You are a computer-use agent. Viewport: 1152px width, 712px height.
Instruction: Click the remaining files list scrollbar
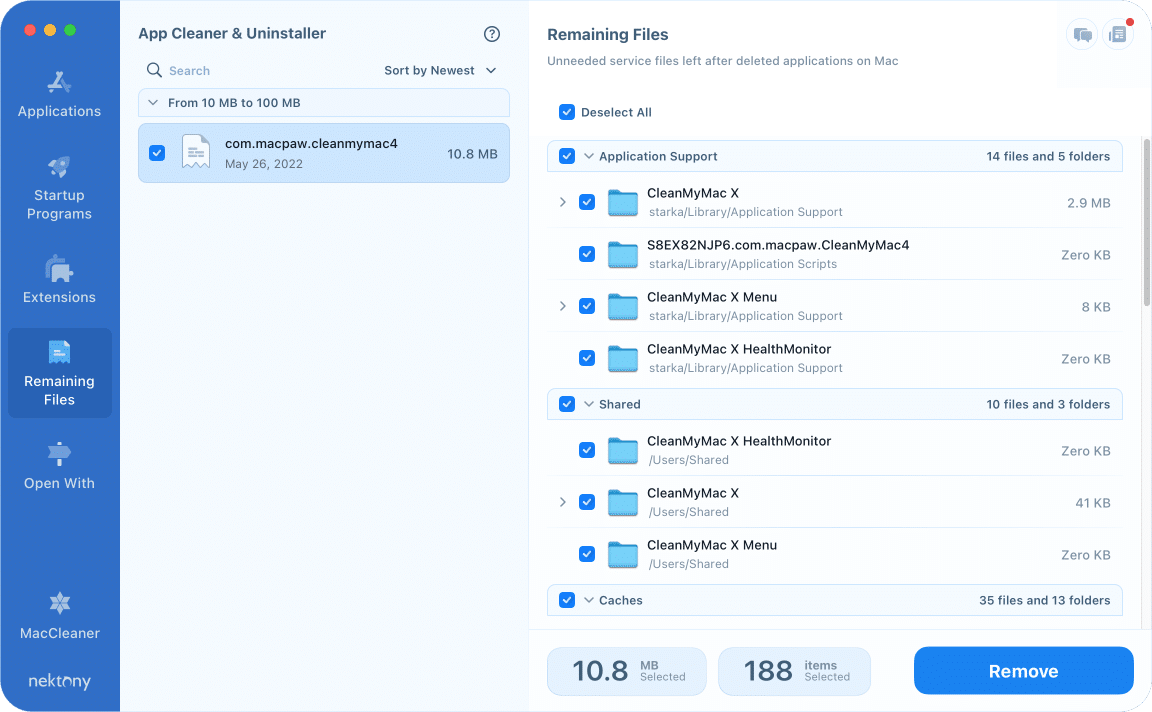[1147, 222]
